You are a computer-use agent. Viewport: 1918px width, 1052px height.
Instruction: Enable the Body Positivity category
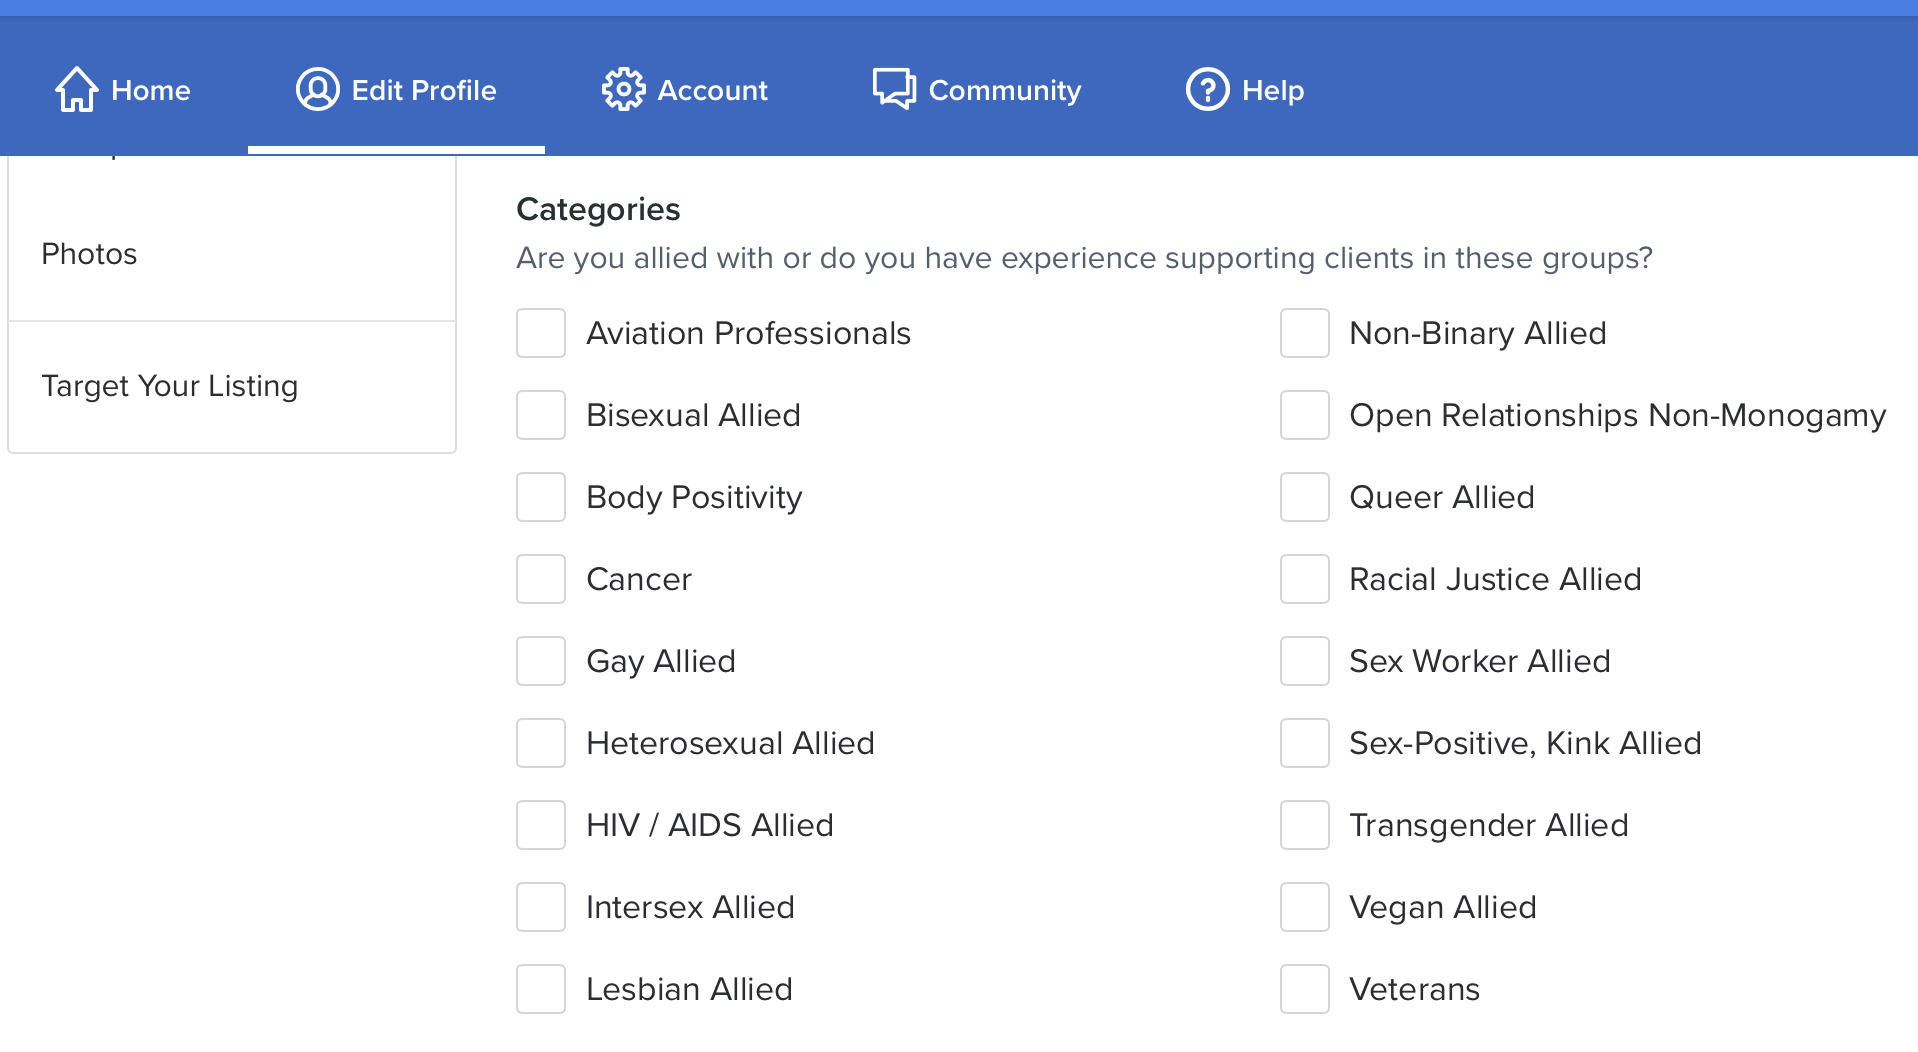click(x=541, y=497)
